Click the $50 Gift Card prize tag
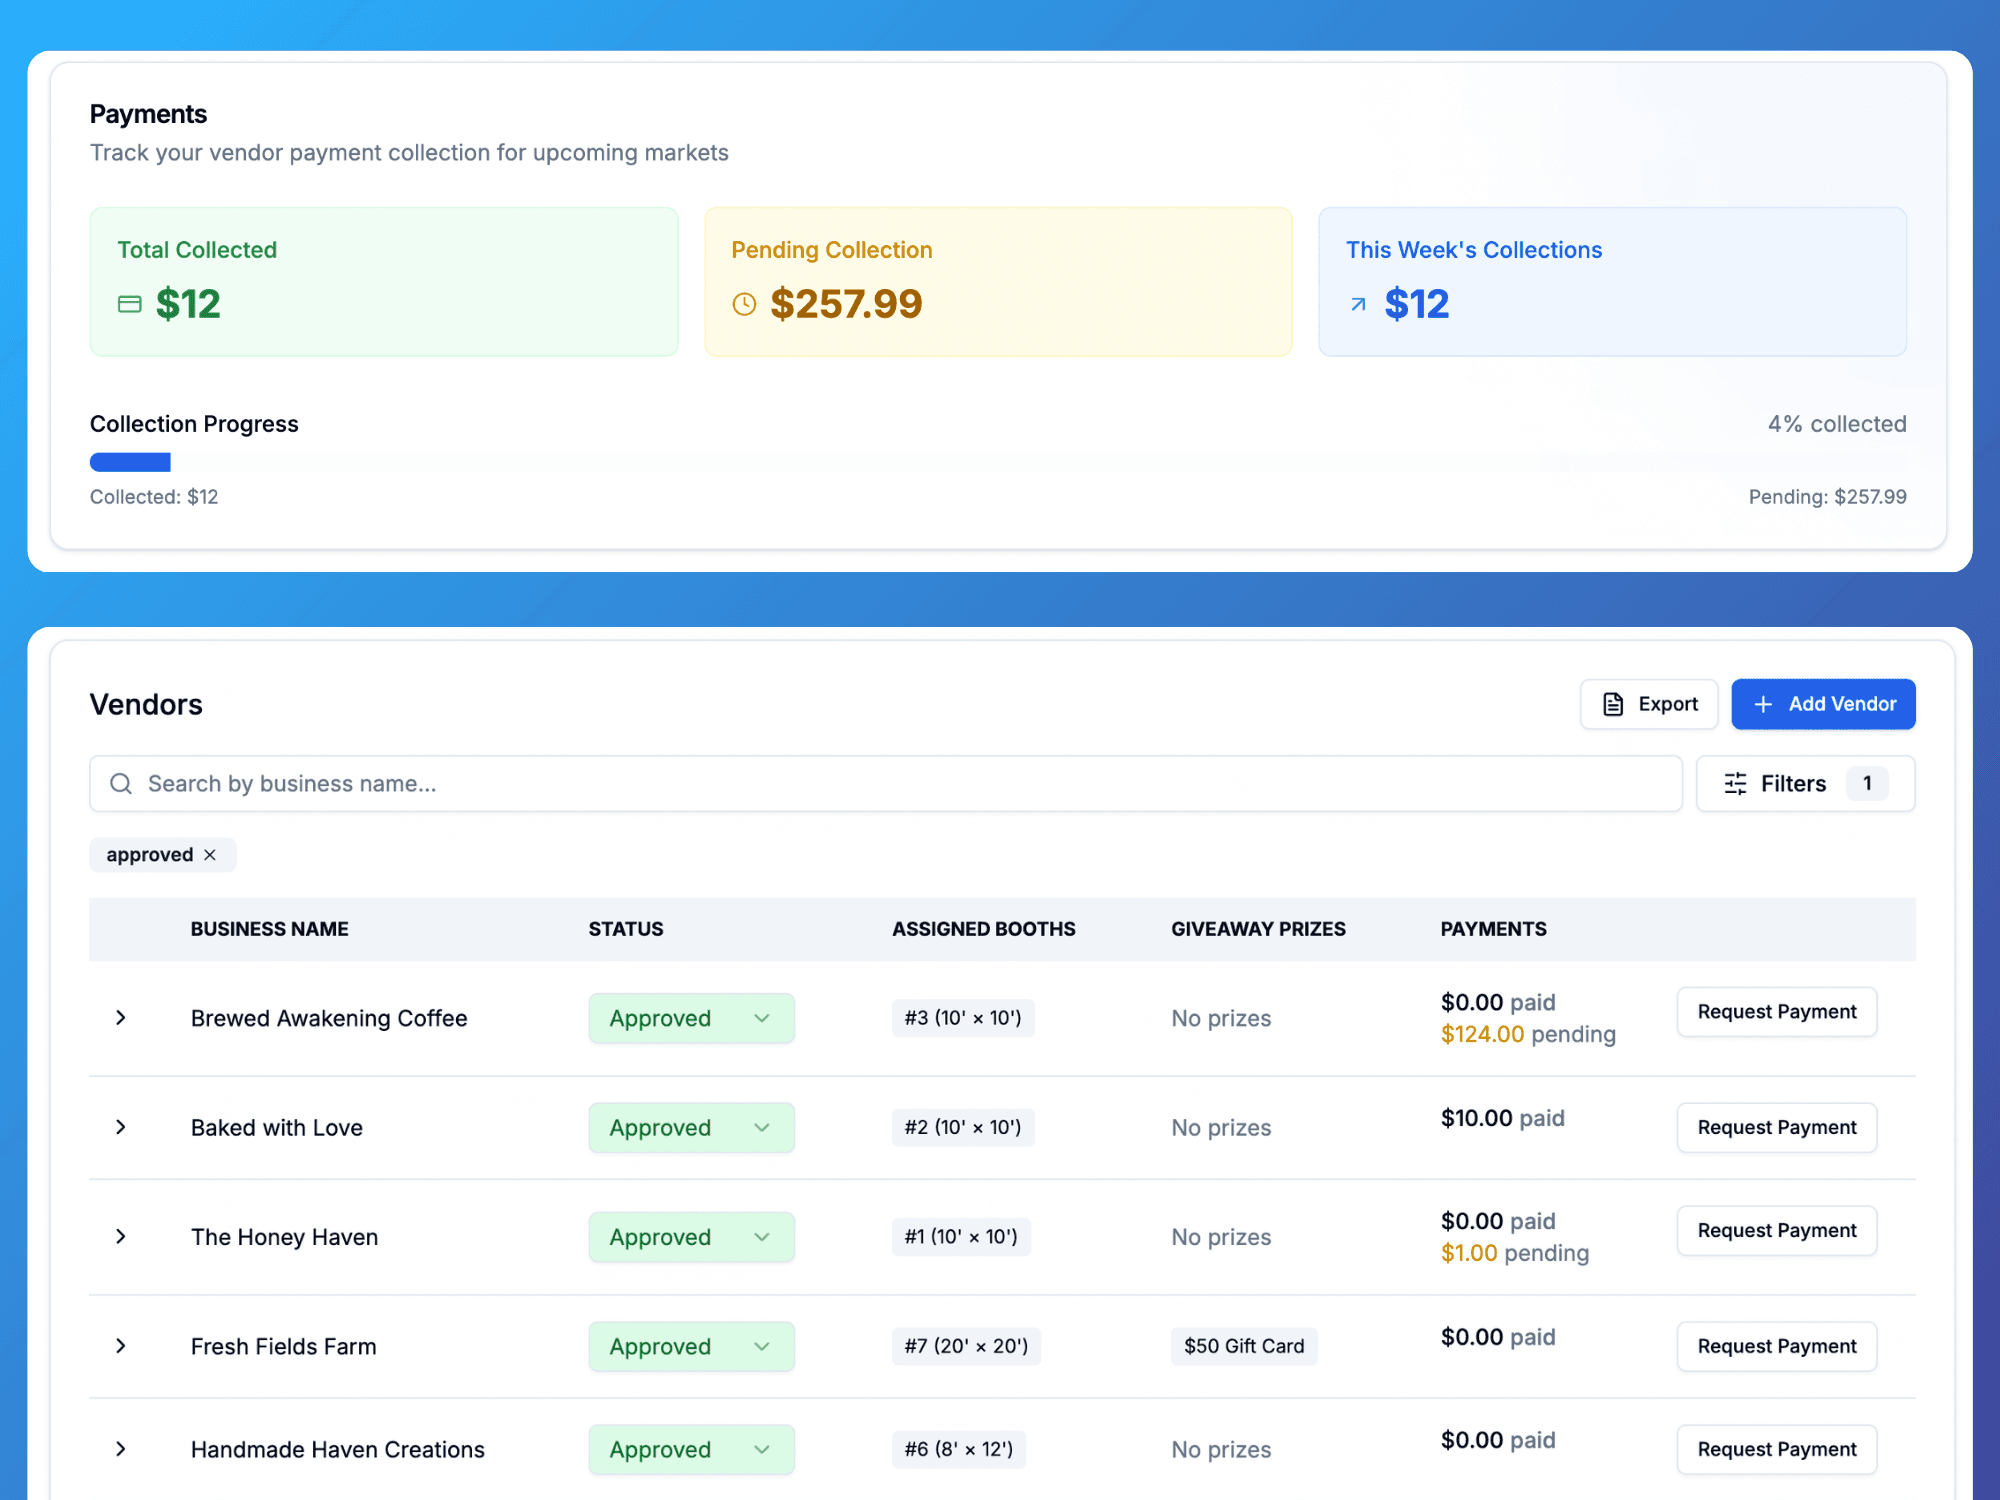Screen dimensions: 2000x1500 click(1244, 1346)
